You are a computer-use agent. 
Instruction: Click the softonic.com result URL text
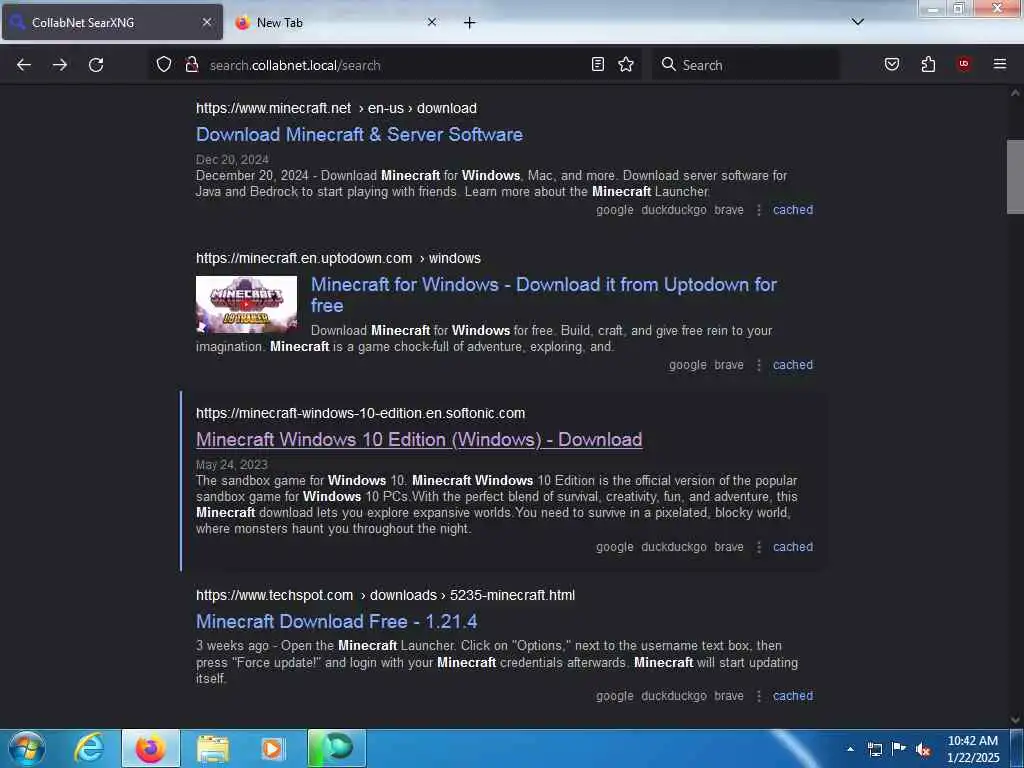pos(360,413)
